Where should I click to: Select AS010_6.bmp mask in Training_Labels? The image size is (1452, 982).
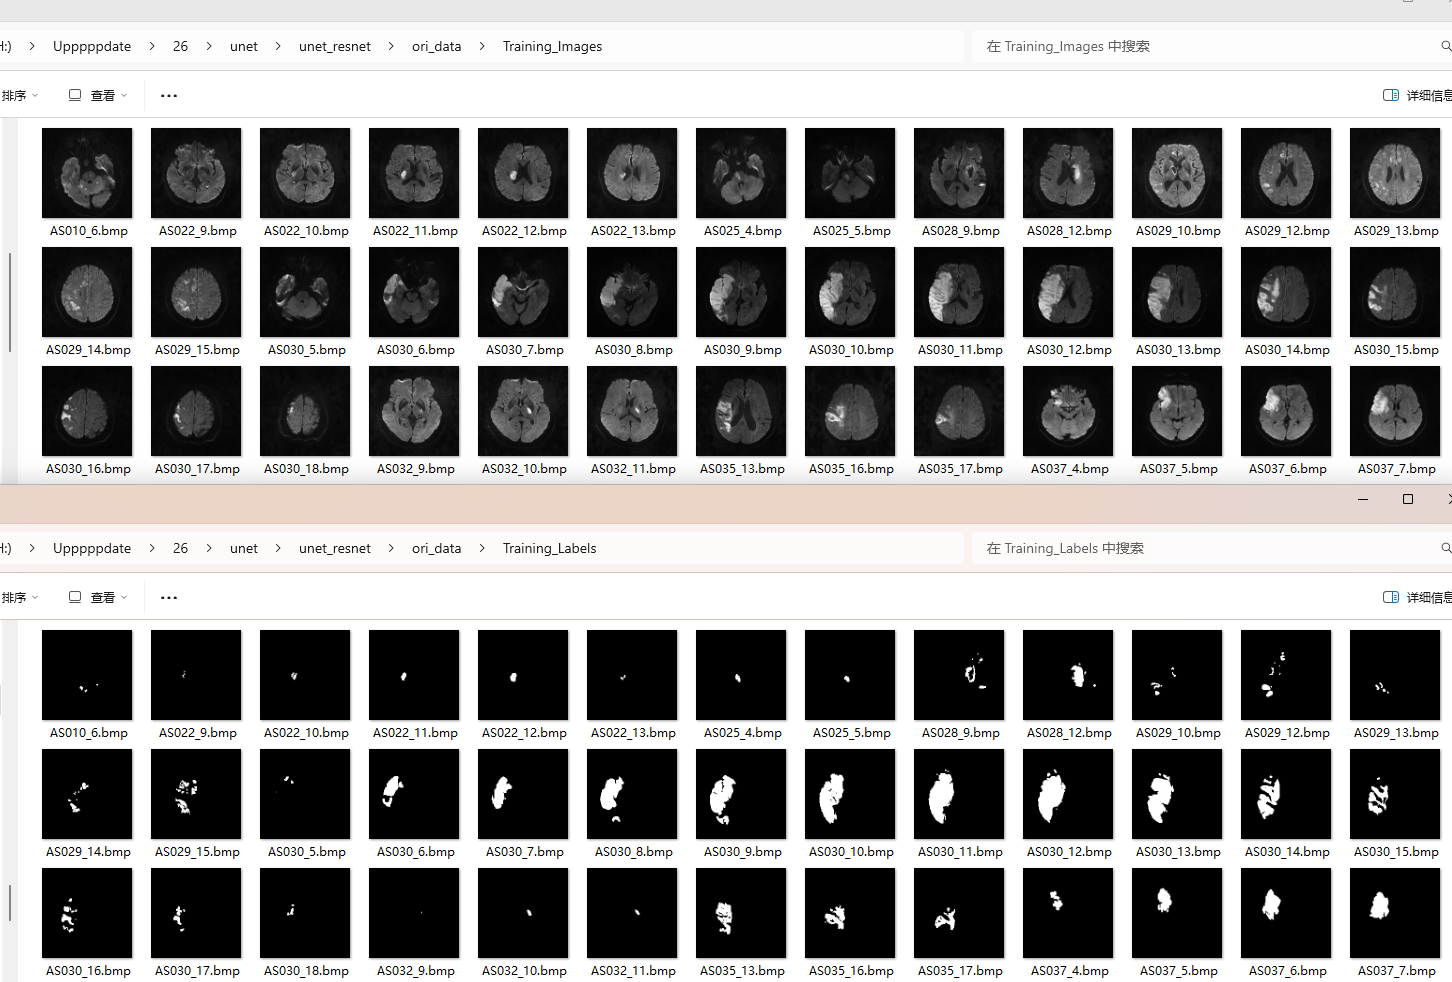pyautogui.click(x=87, y=675)
